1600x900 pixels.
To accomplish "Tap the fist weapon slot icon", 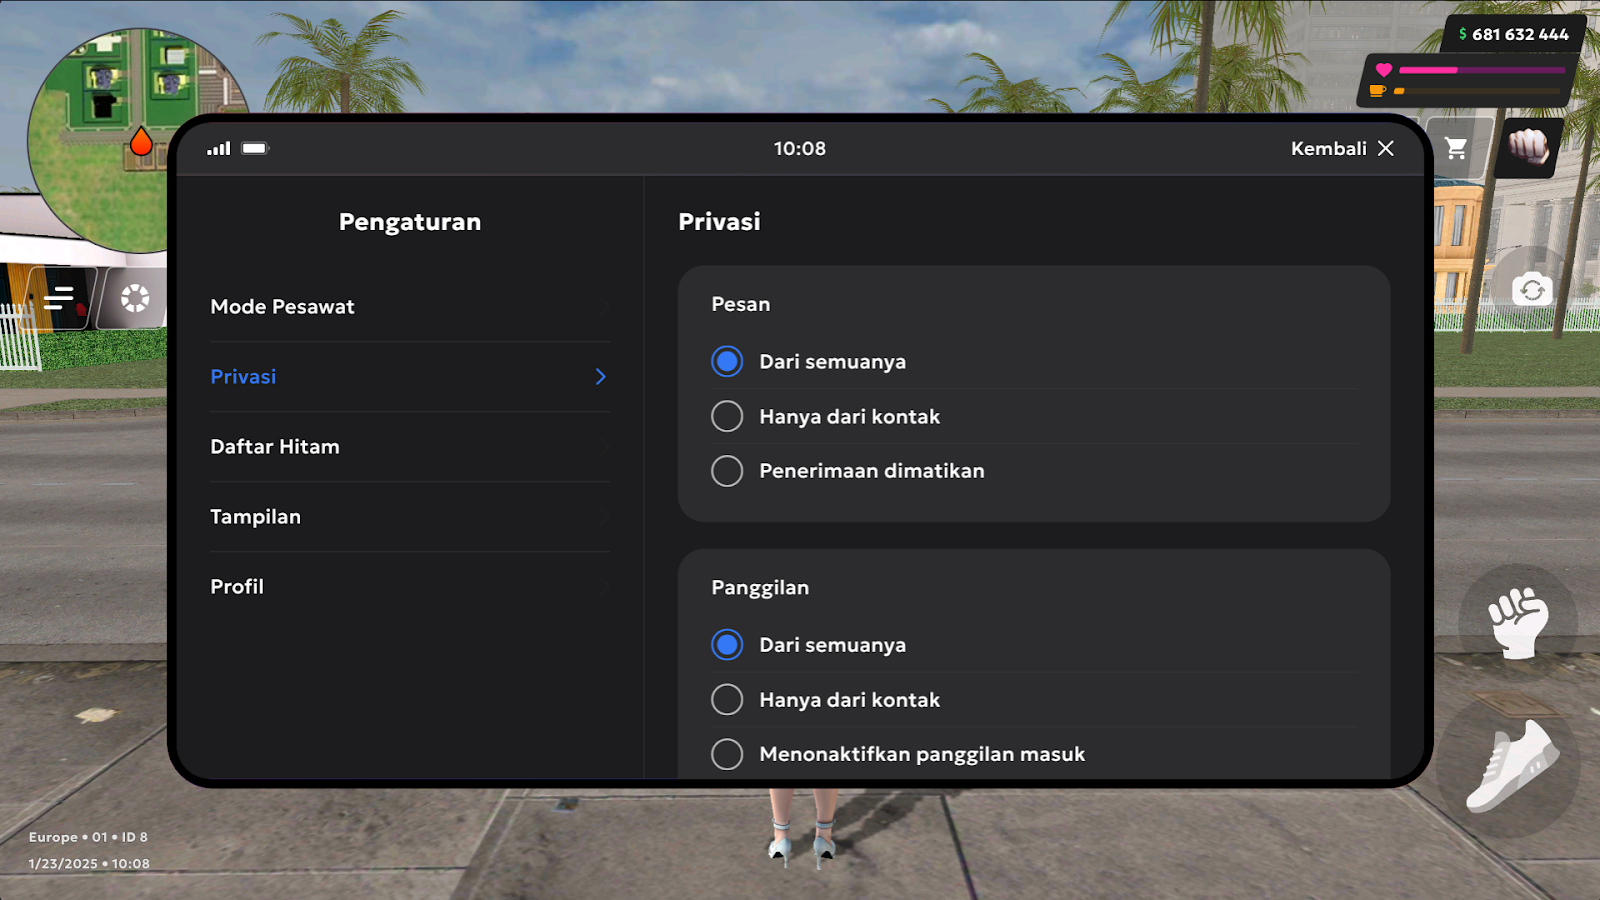I will 1528,147.
